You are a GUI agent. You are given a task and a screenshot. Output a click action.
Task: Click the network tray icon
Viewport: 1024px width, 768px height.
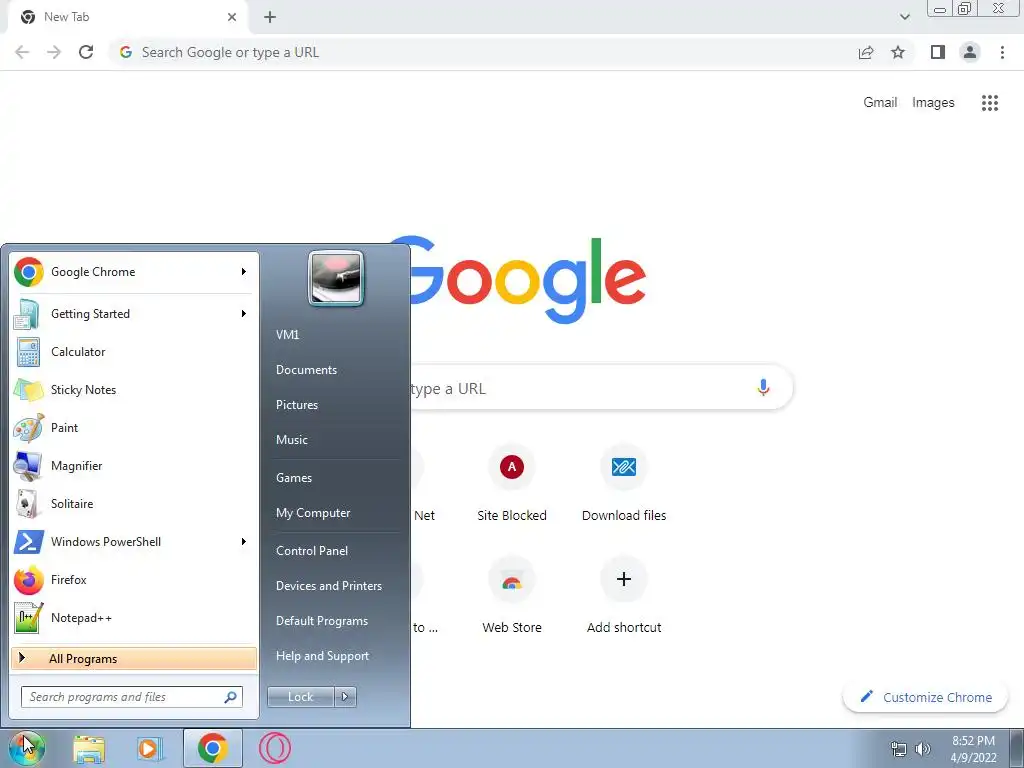pyautogui.click(x=899, y=749)
